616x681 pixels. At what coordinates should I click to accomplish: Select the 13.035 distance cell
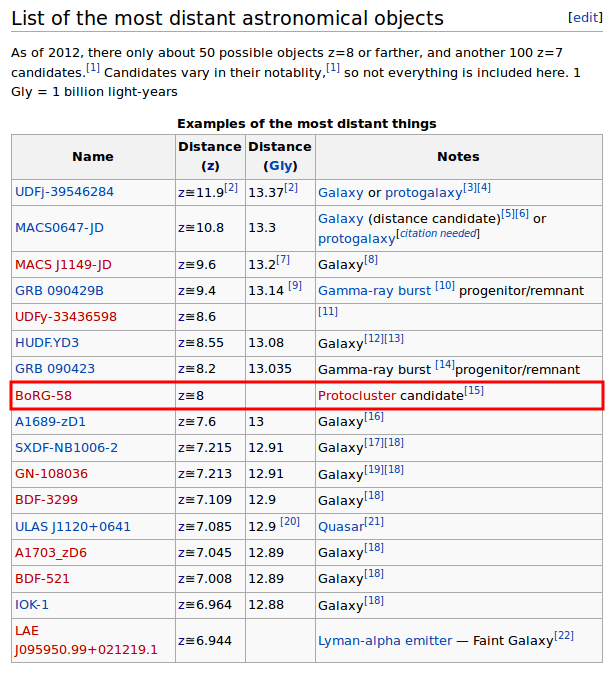point(280,369)
